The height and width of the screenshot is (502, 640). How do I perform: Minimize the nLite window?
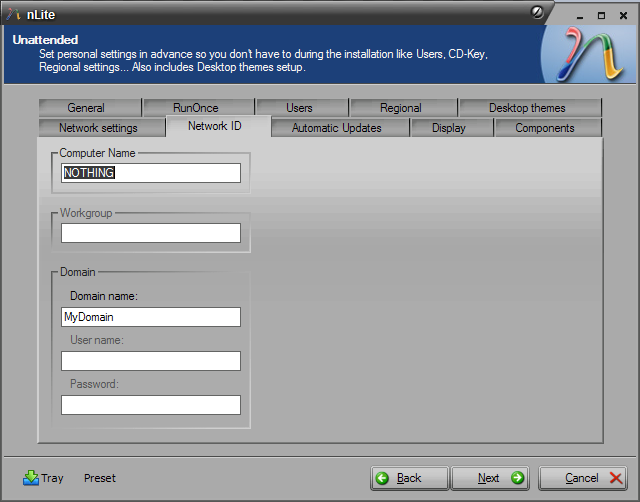580,16
